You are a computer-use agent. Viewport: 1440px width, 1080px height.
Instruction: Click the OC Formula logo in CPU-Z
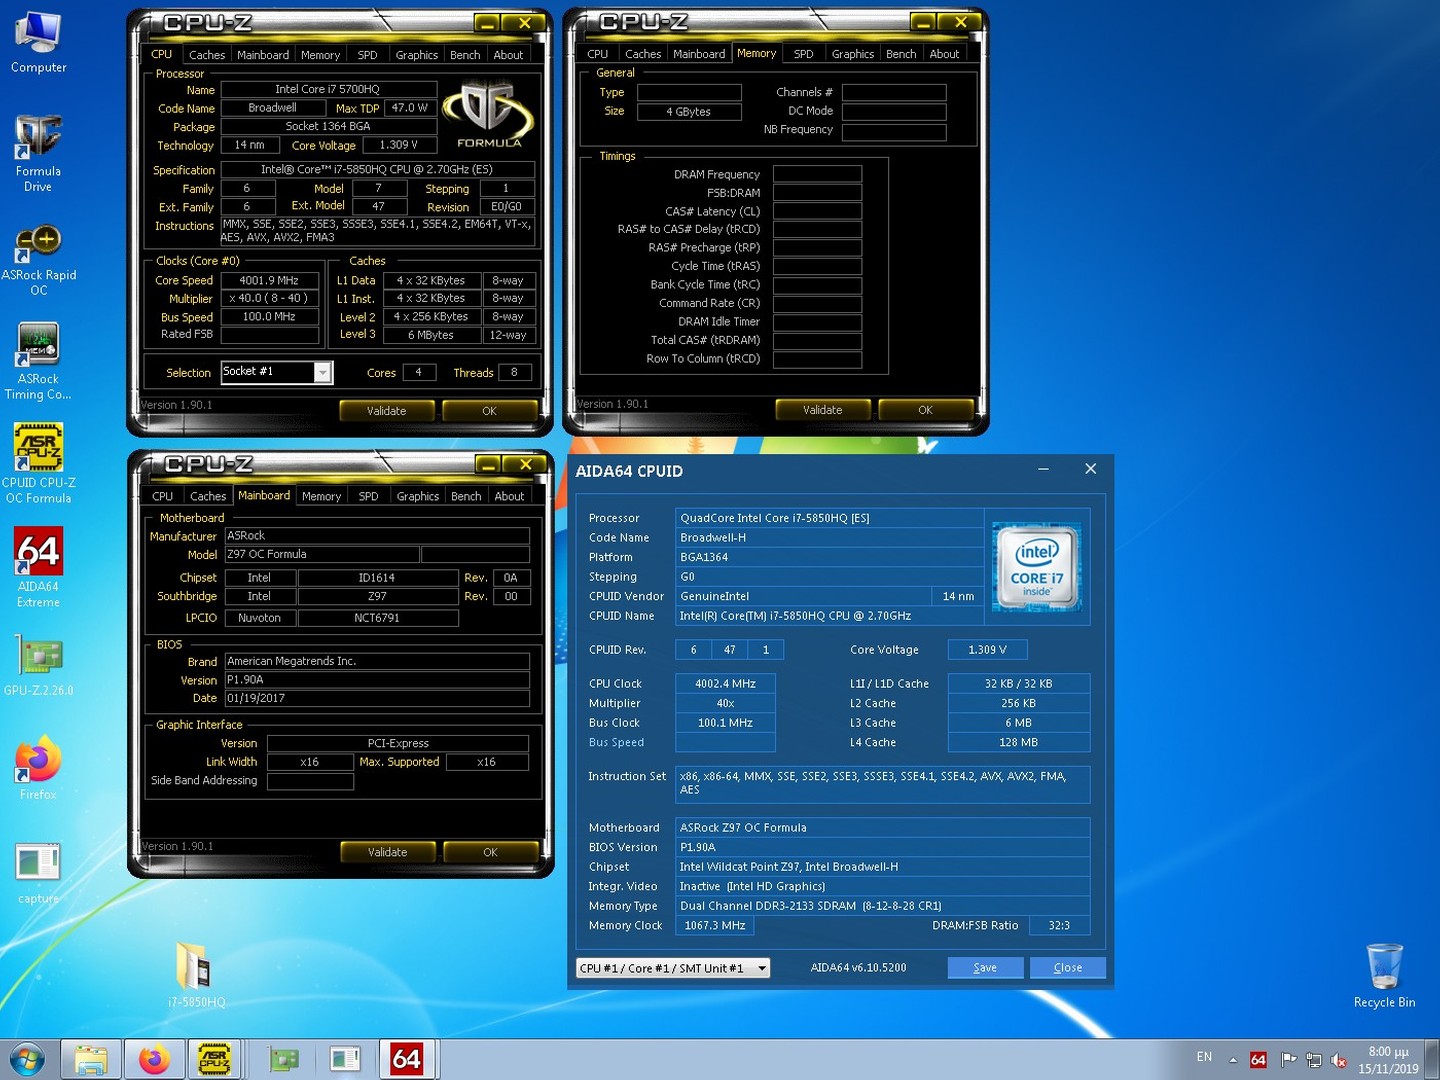489,115
